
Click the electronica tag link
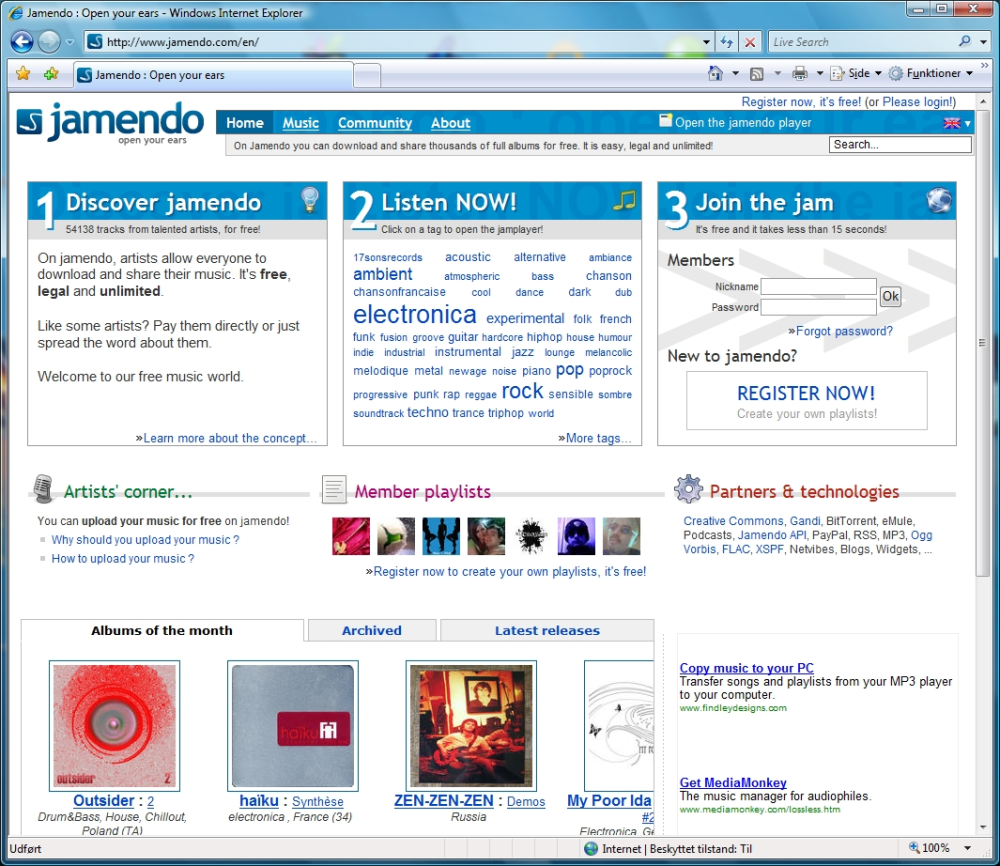point(415,314)
